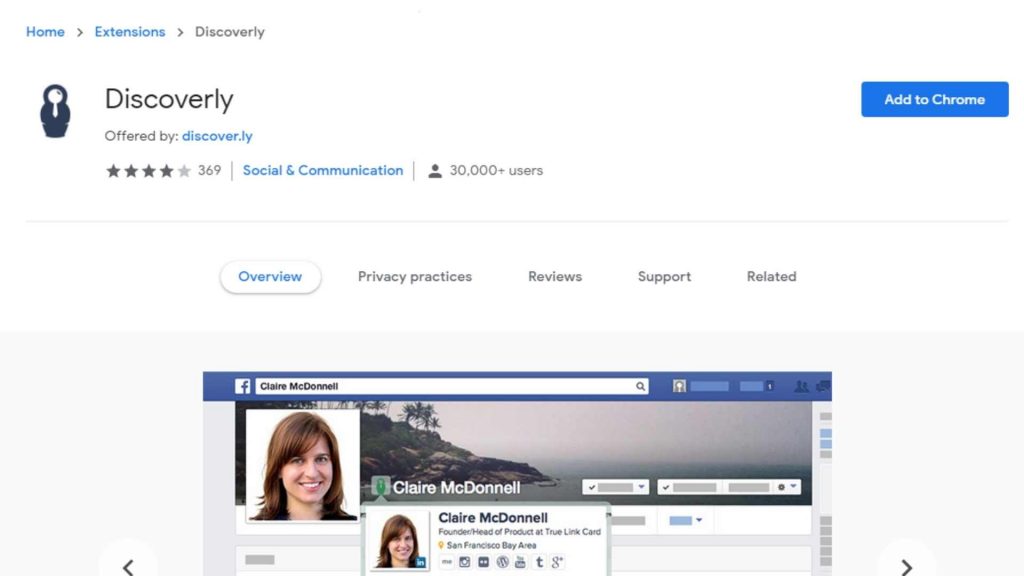This screenshot has width=1024, height=576.
Task: Click the checkmark on the Following button
Action: 665,487
